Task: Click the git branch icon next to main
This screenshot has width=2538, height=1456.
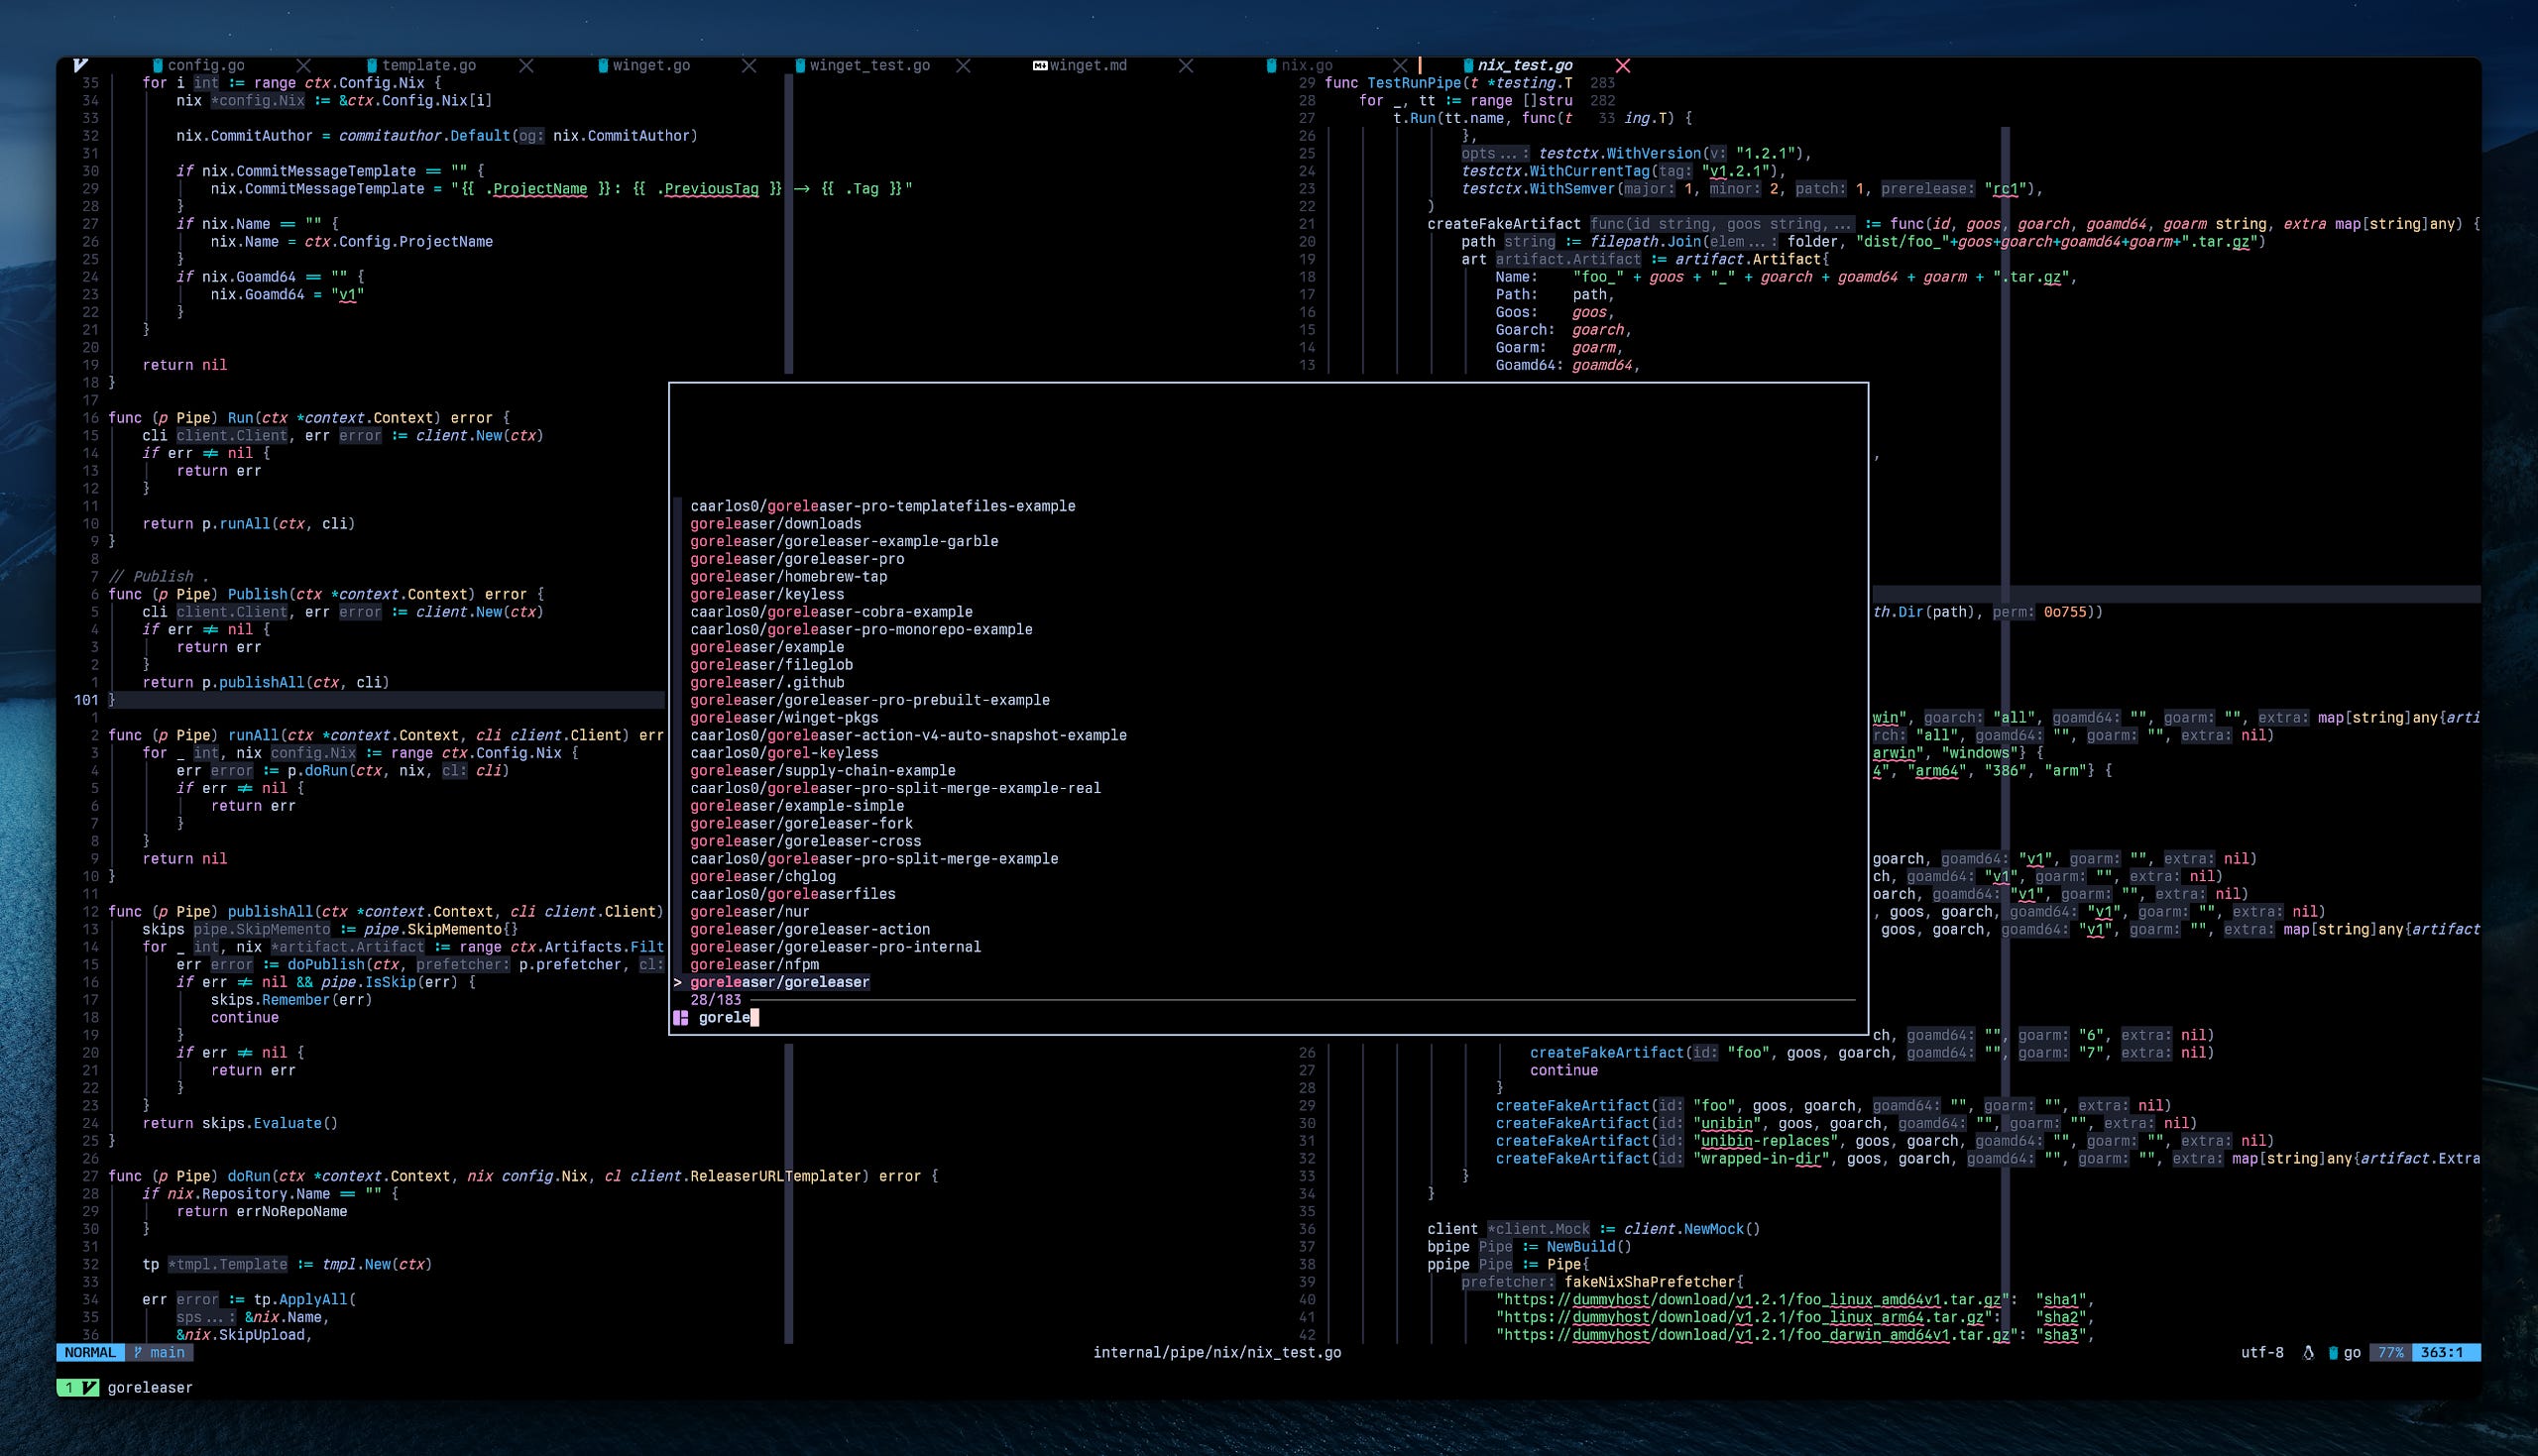Action: (x=139, y=1352)
